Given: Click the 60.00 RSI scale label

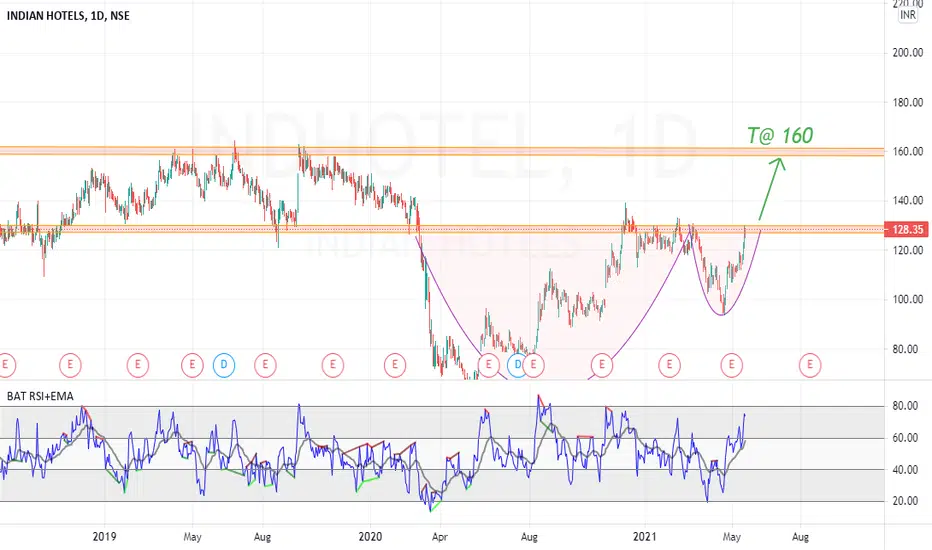Looking at the screenshot, I should [905, 438].
